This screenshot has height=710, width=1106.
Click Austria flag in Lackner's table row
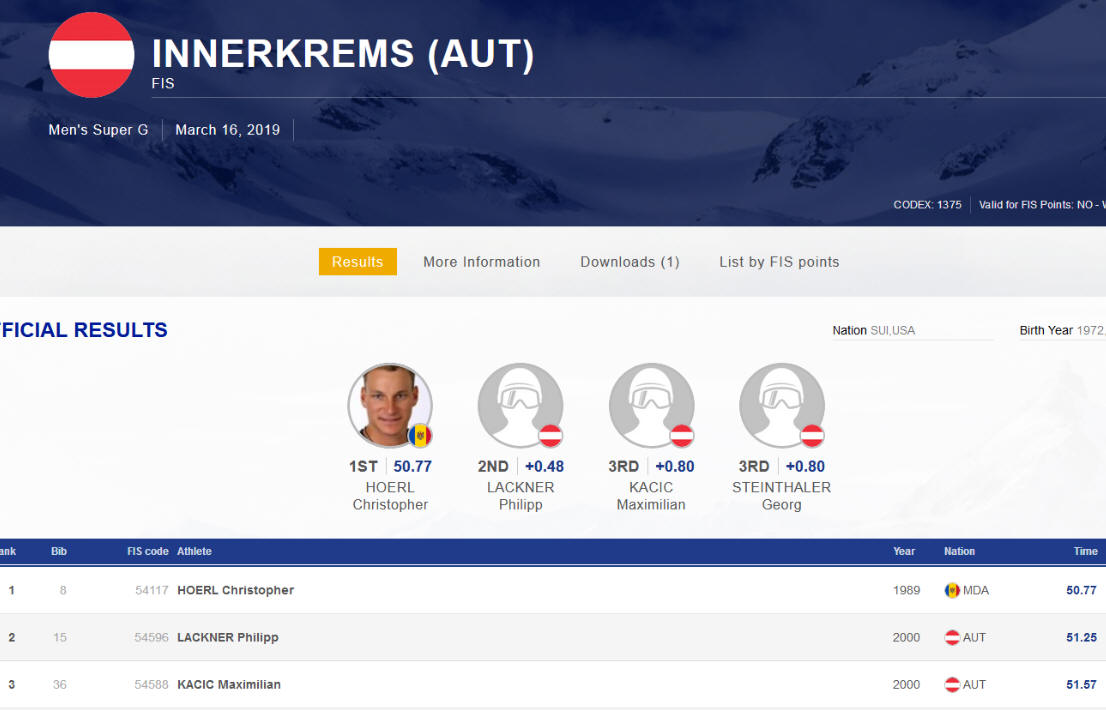pos(952,637)
